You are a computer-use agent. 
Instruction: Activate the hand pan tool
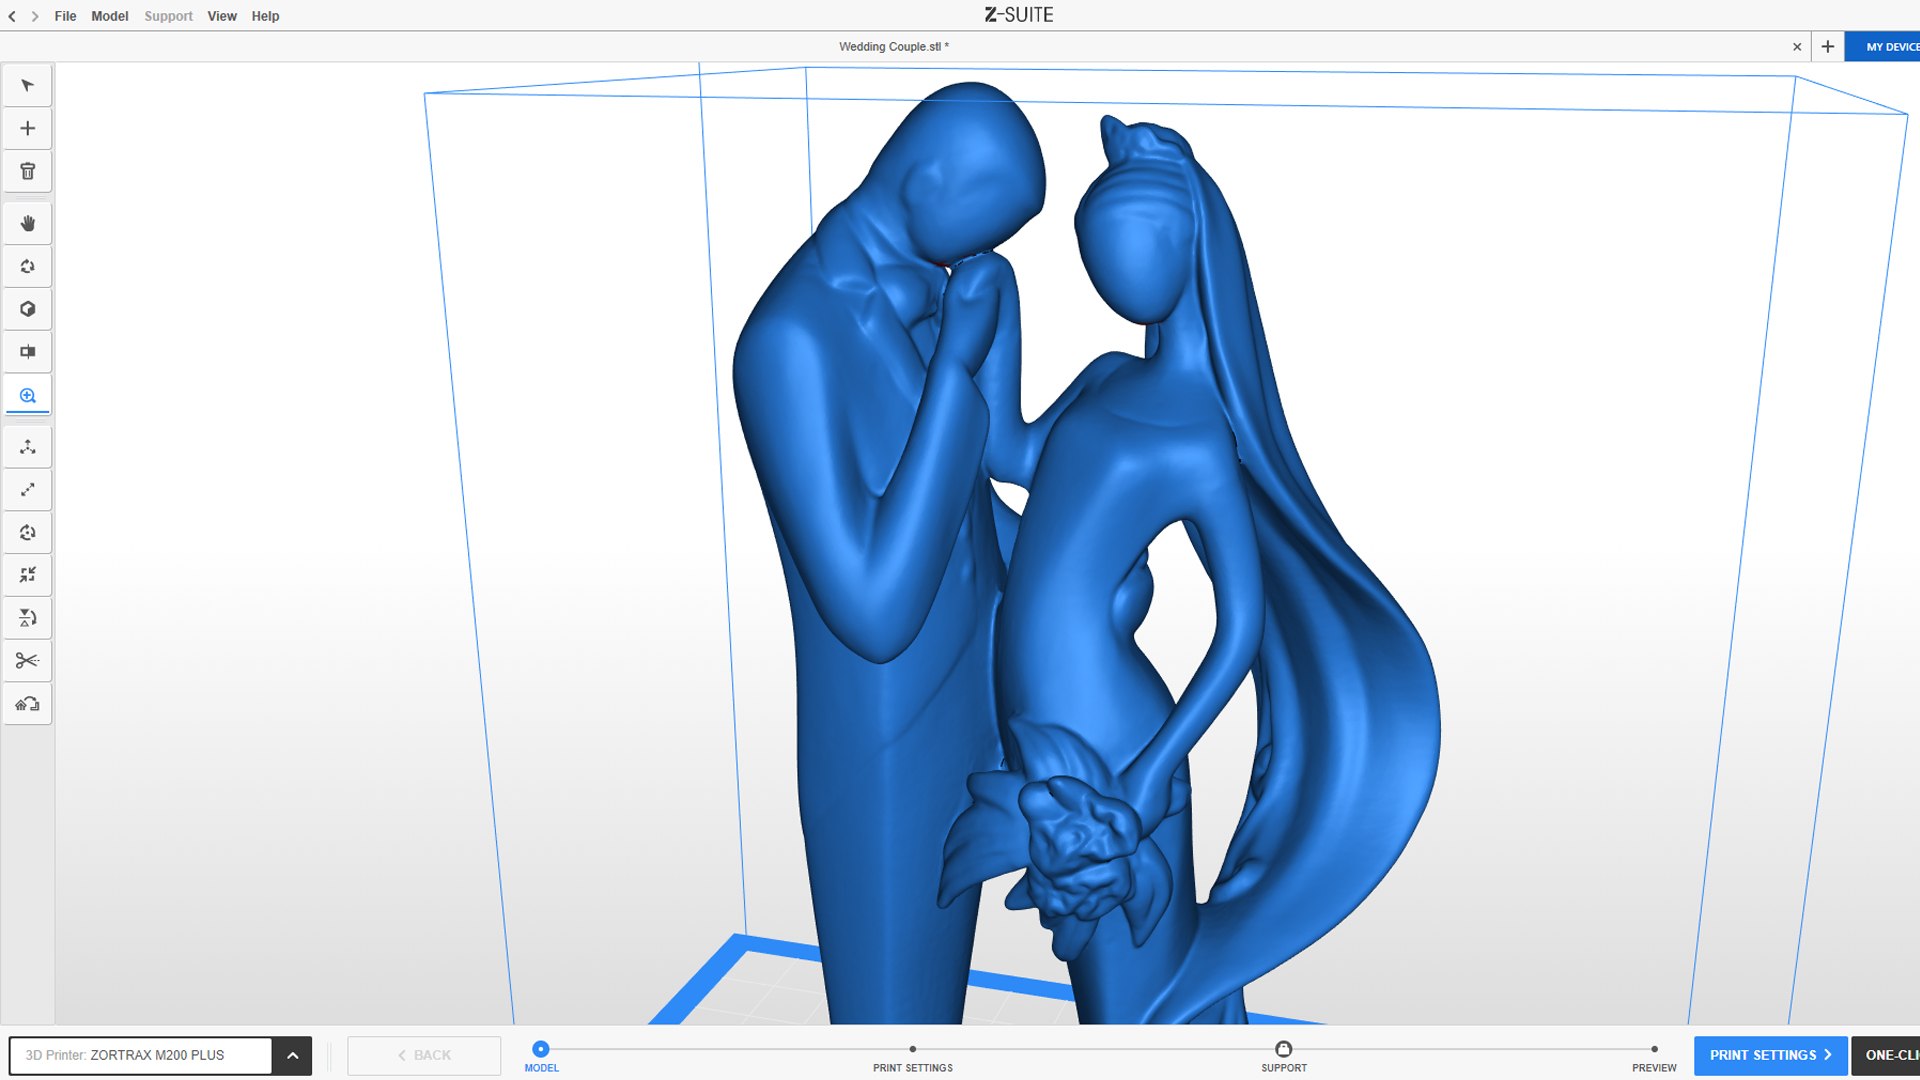(x=28, y=223)
